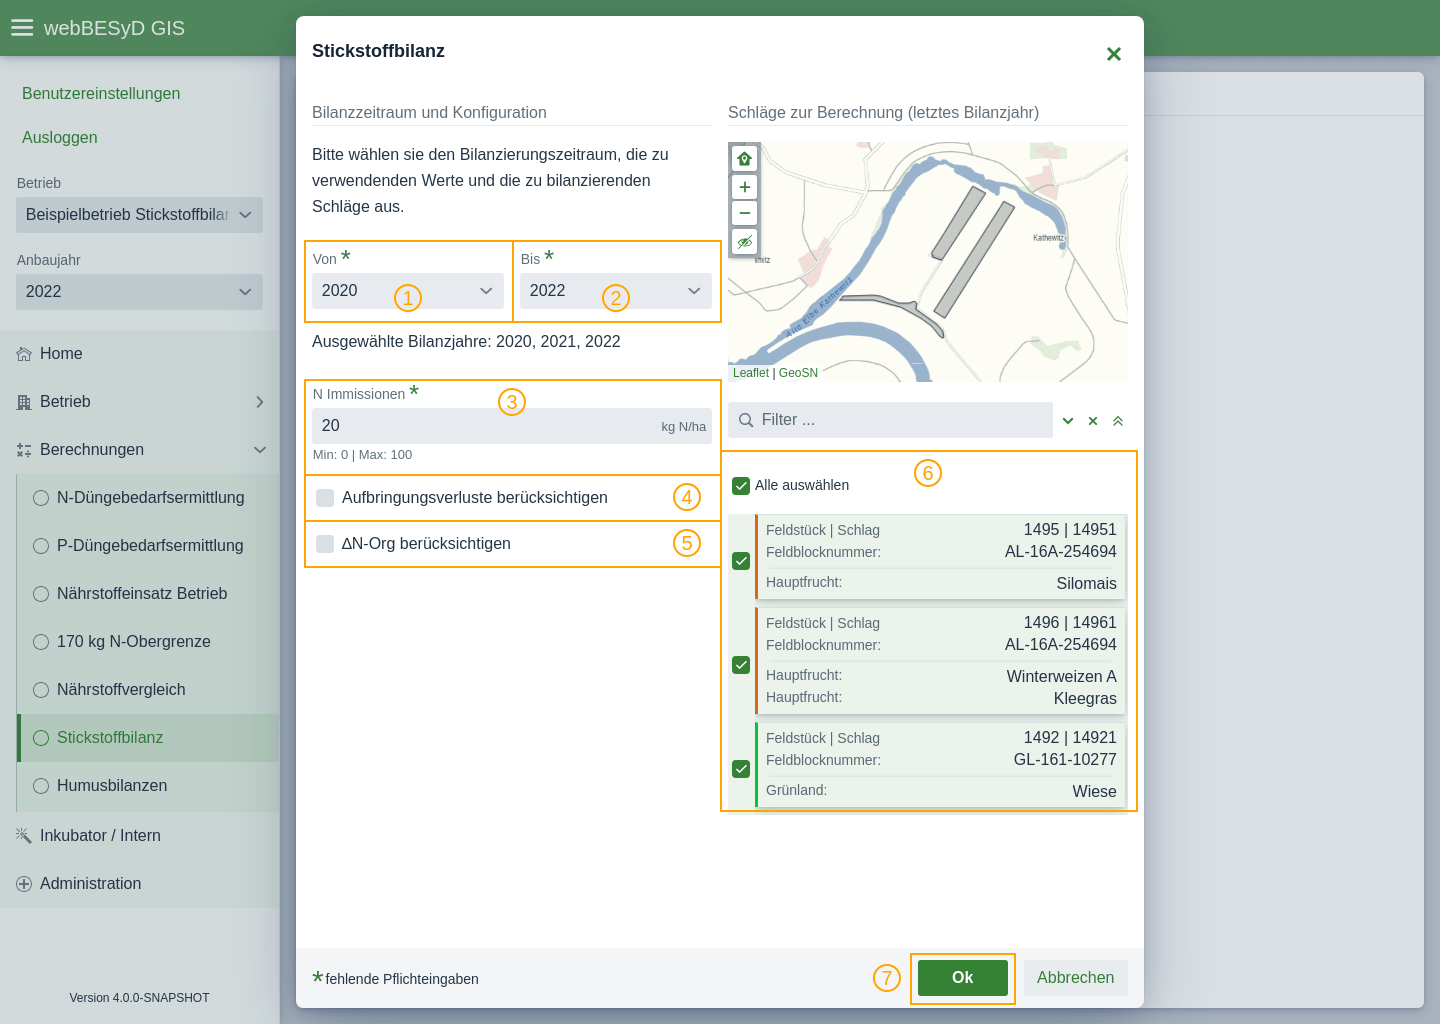
Task: Click the Administration plus-circle icon
Action: (24, 884)
